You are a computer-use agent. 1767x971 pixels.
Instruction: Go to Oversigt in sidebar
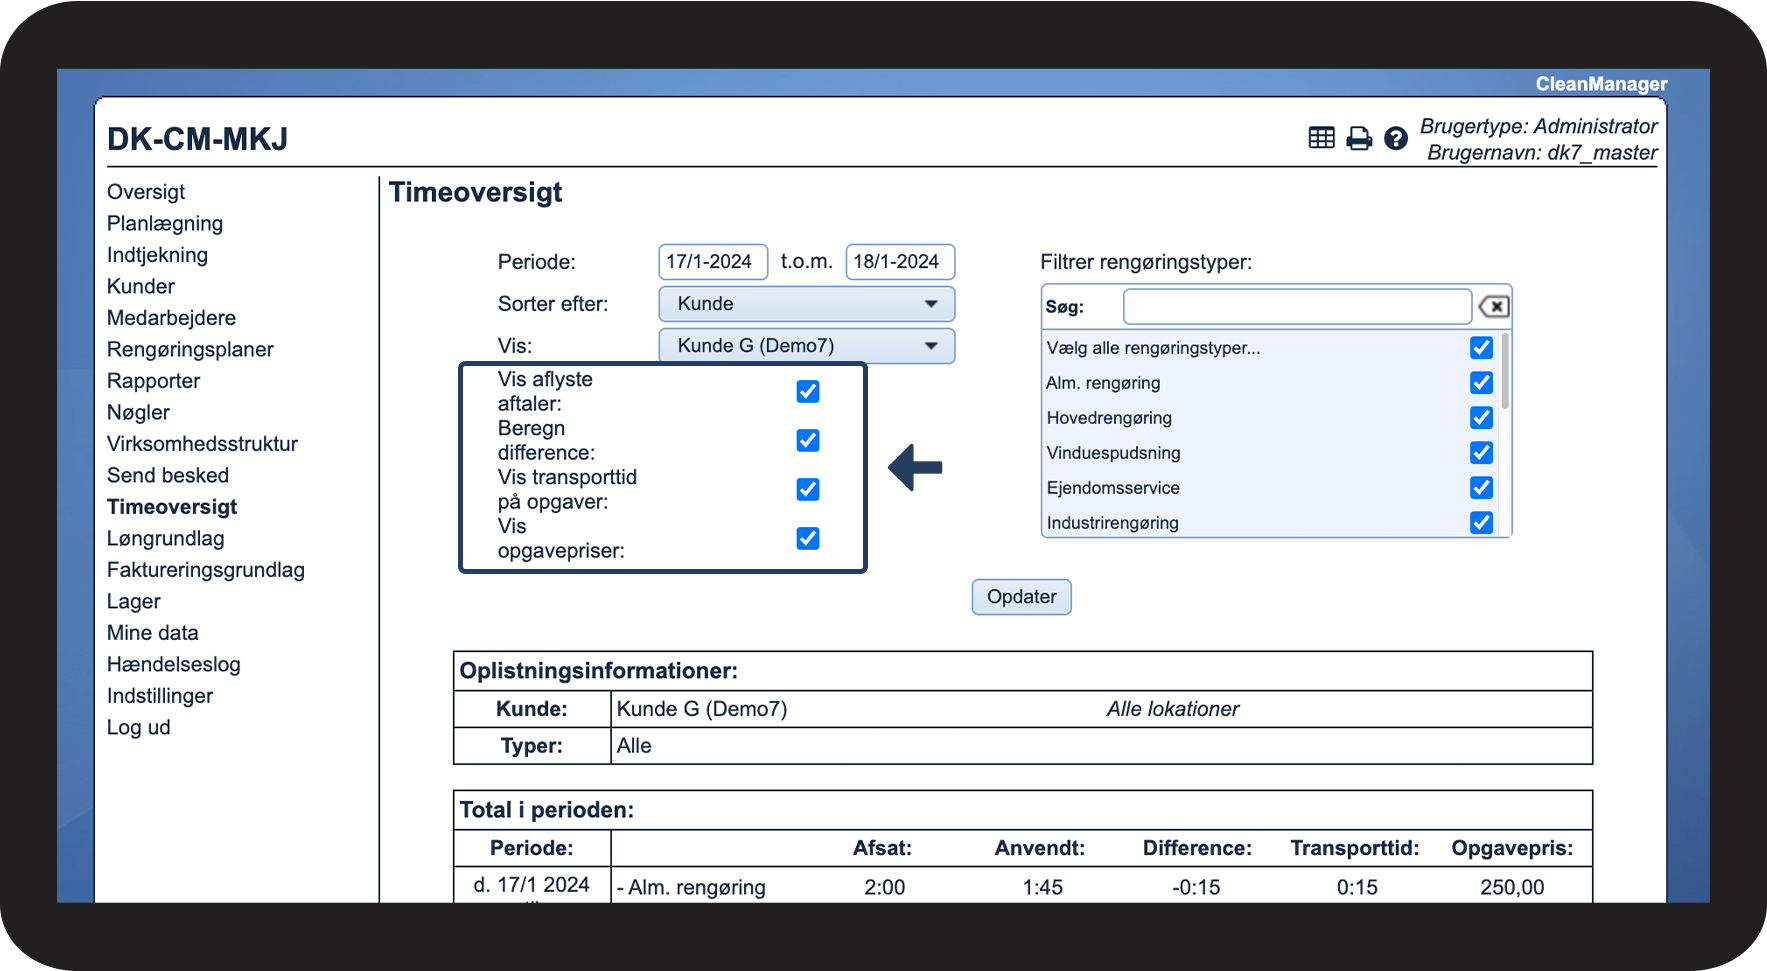146,192
